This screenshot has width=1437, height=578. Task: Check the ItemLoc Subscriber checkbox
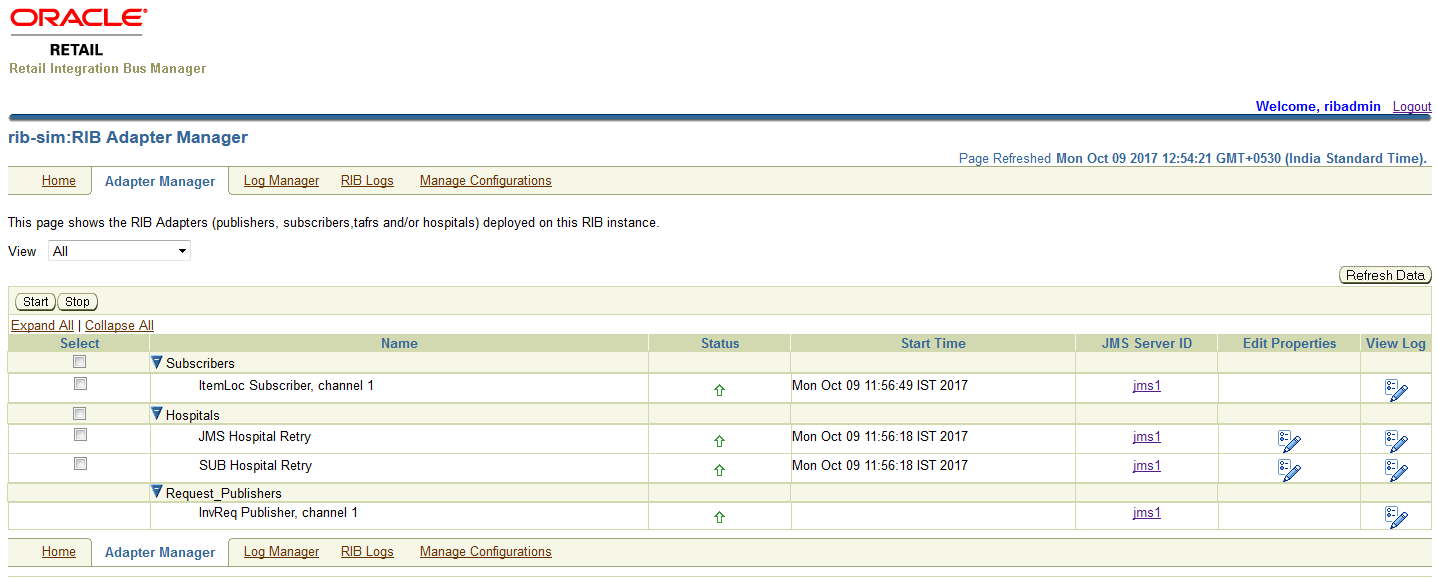coord(80,384)
